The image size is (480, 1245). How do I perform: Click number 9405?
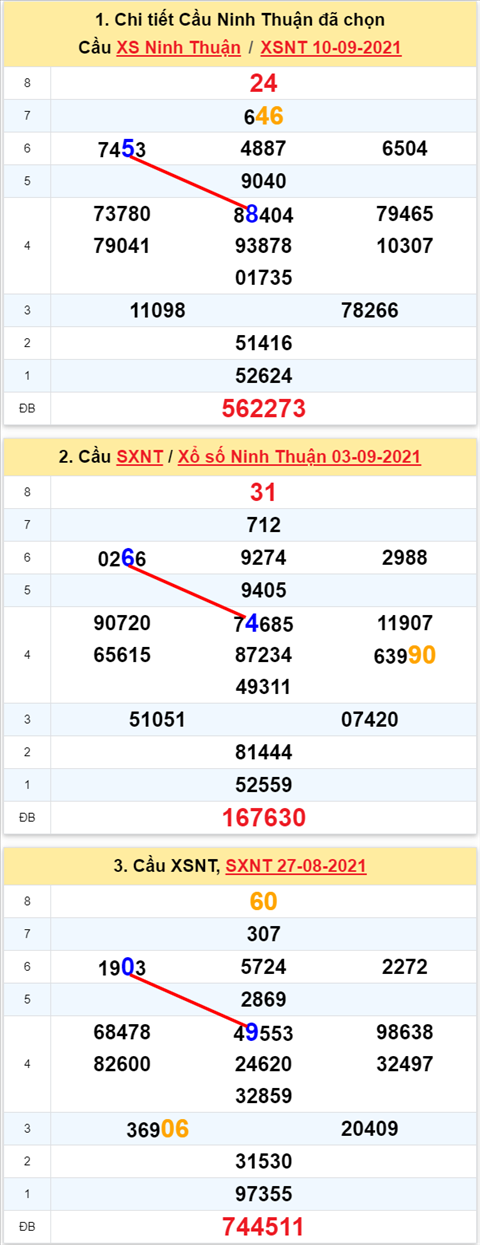[264, 590]
